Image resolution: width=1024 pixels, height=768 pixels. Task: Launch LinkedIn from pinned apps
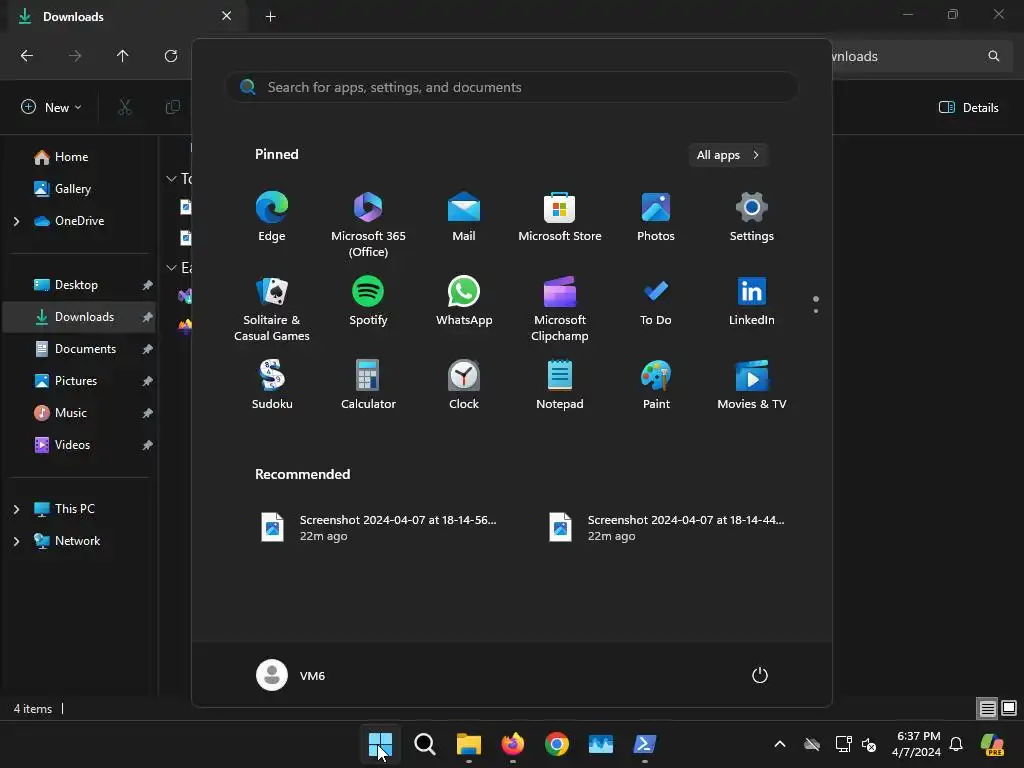752,301
